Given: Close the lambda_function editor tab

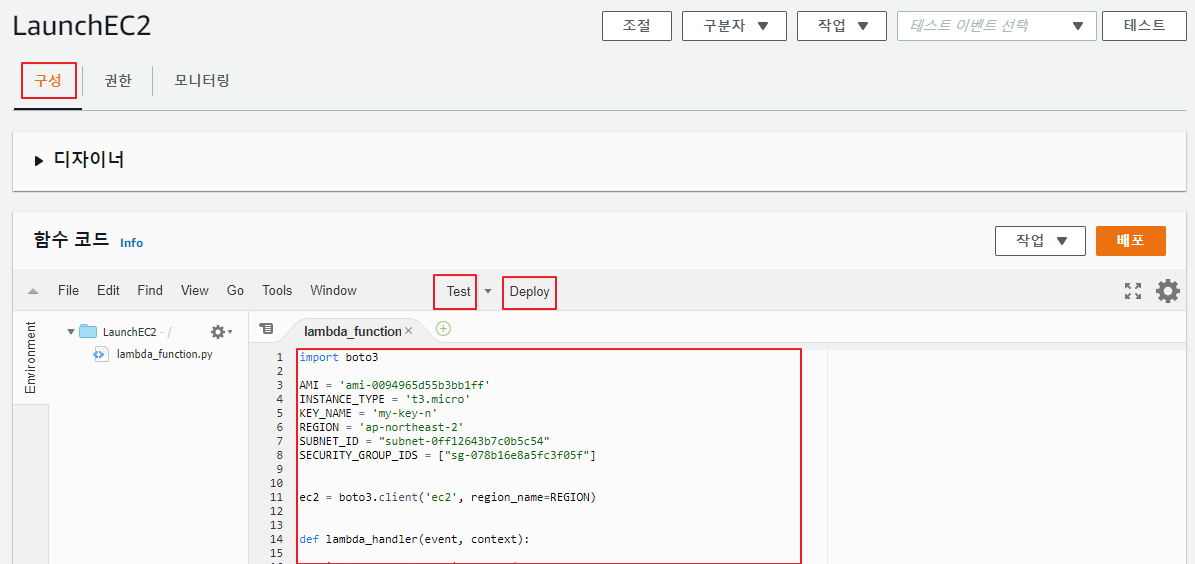Looking at the screenshot, I should coord(408,331).
